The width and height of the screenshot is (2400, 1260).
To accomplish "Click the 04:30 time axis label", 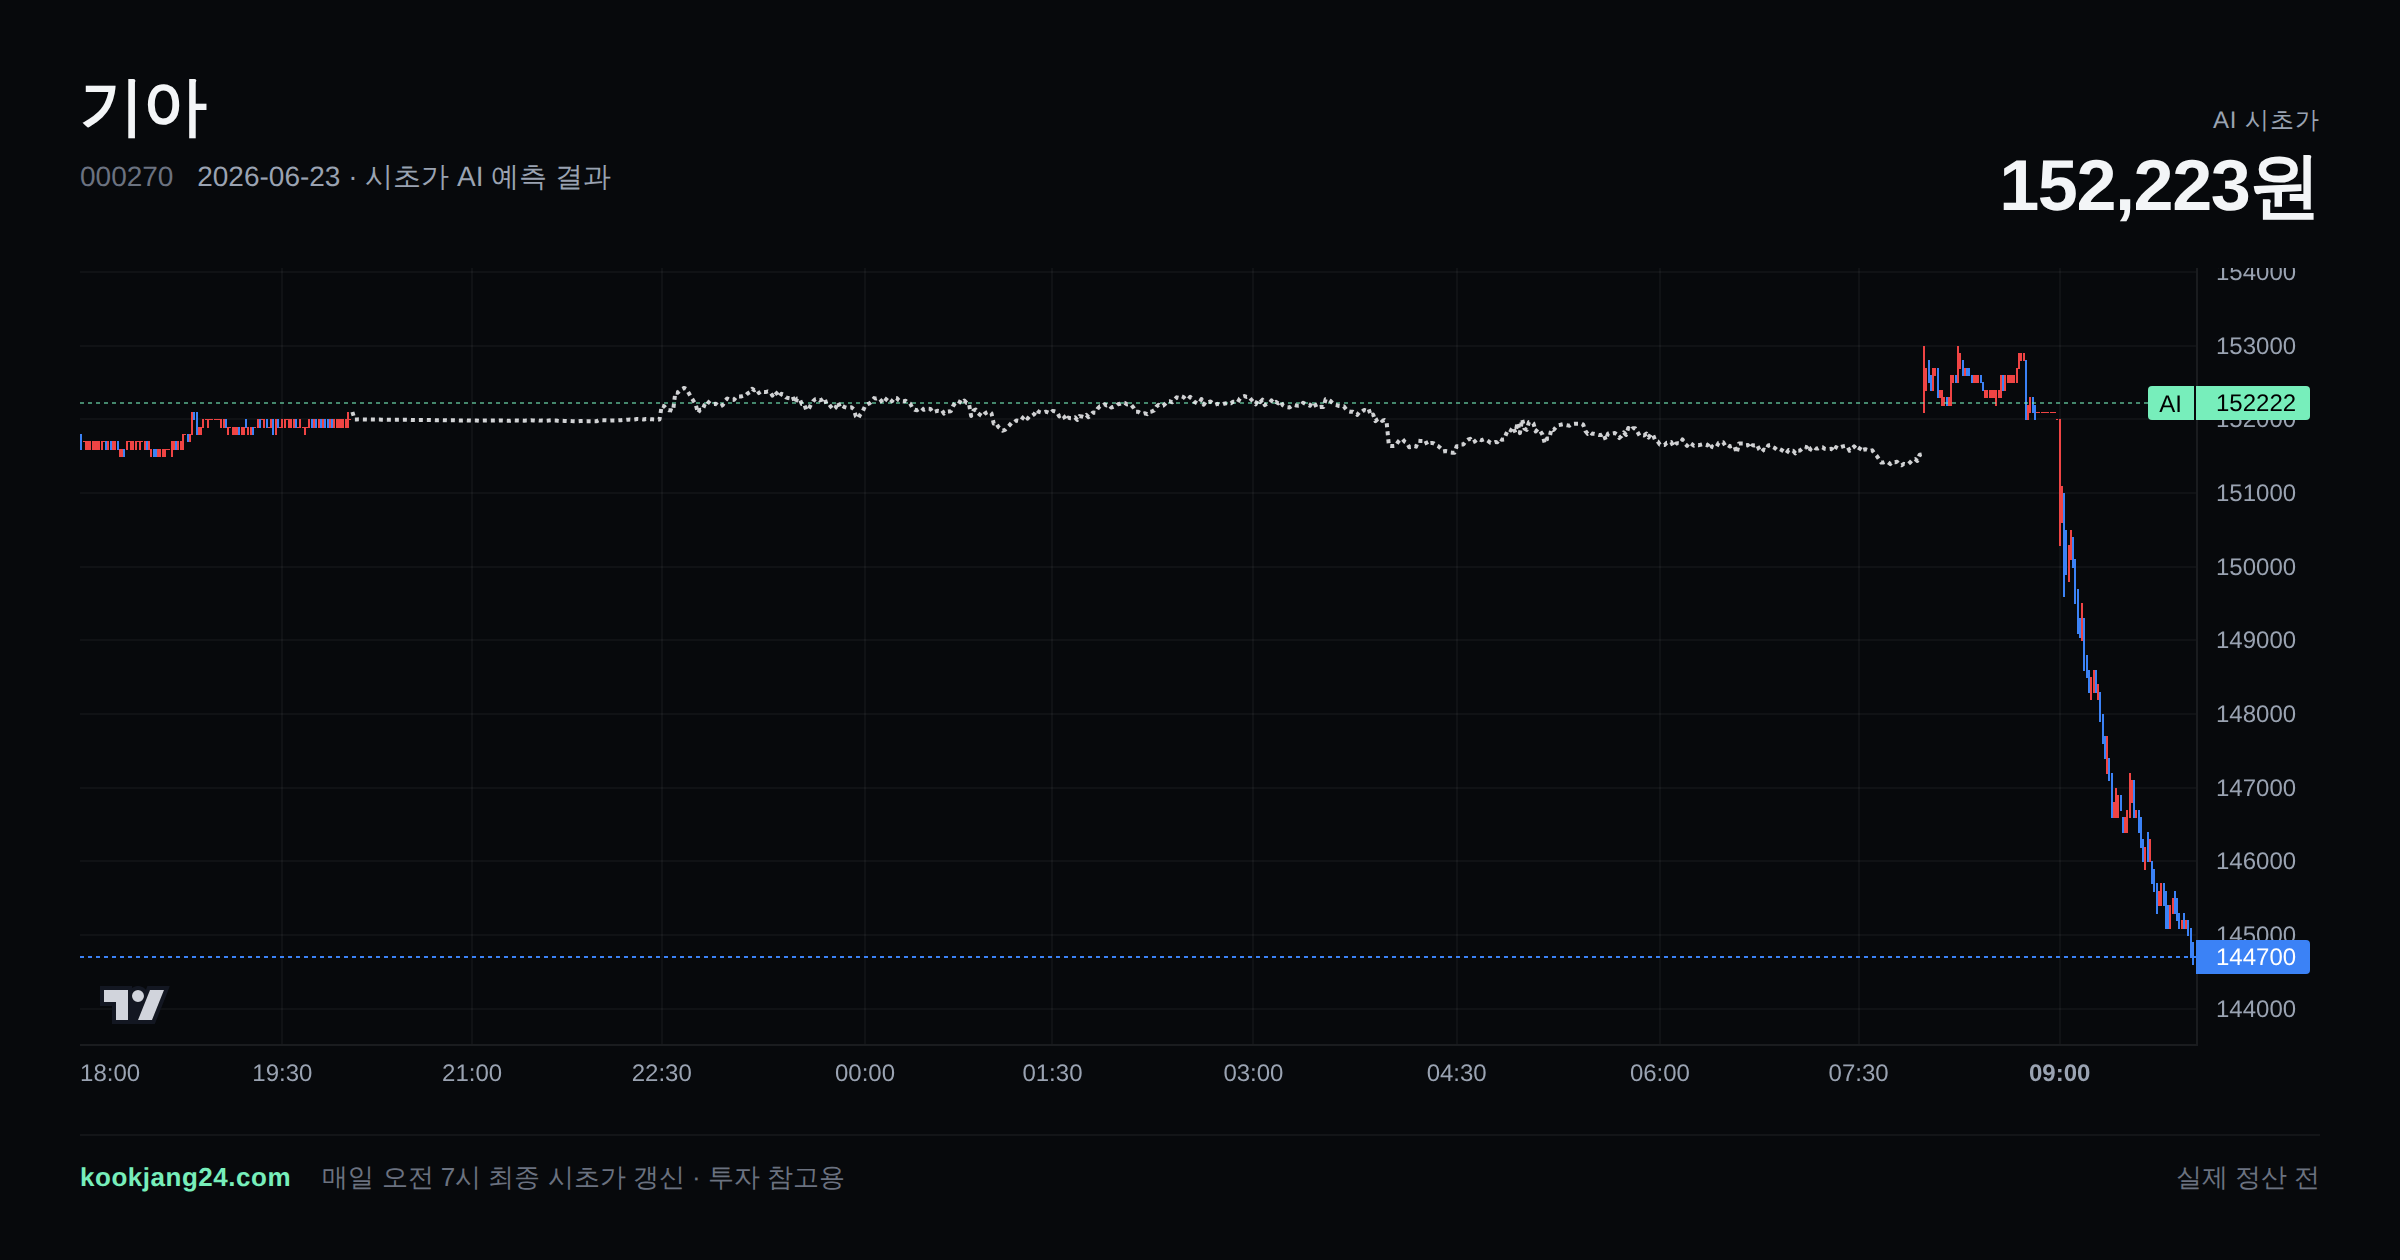I will pyautogui.click(x=1456, y=1073).
